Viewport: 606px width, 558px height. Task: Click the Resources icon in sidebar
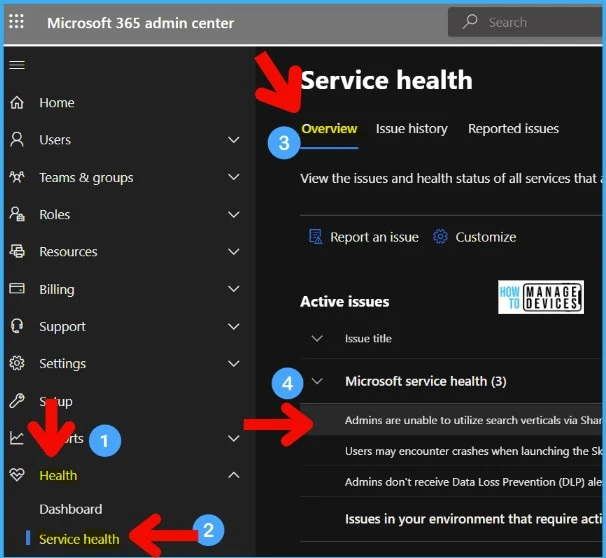click(17, 251)
